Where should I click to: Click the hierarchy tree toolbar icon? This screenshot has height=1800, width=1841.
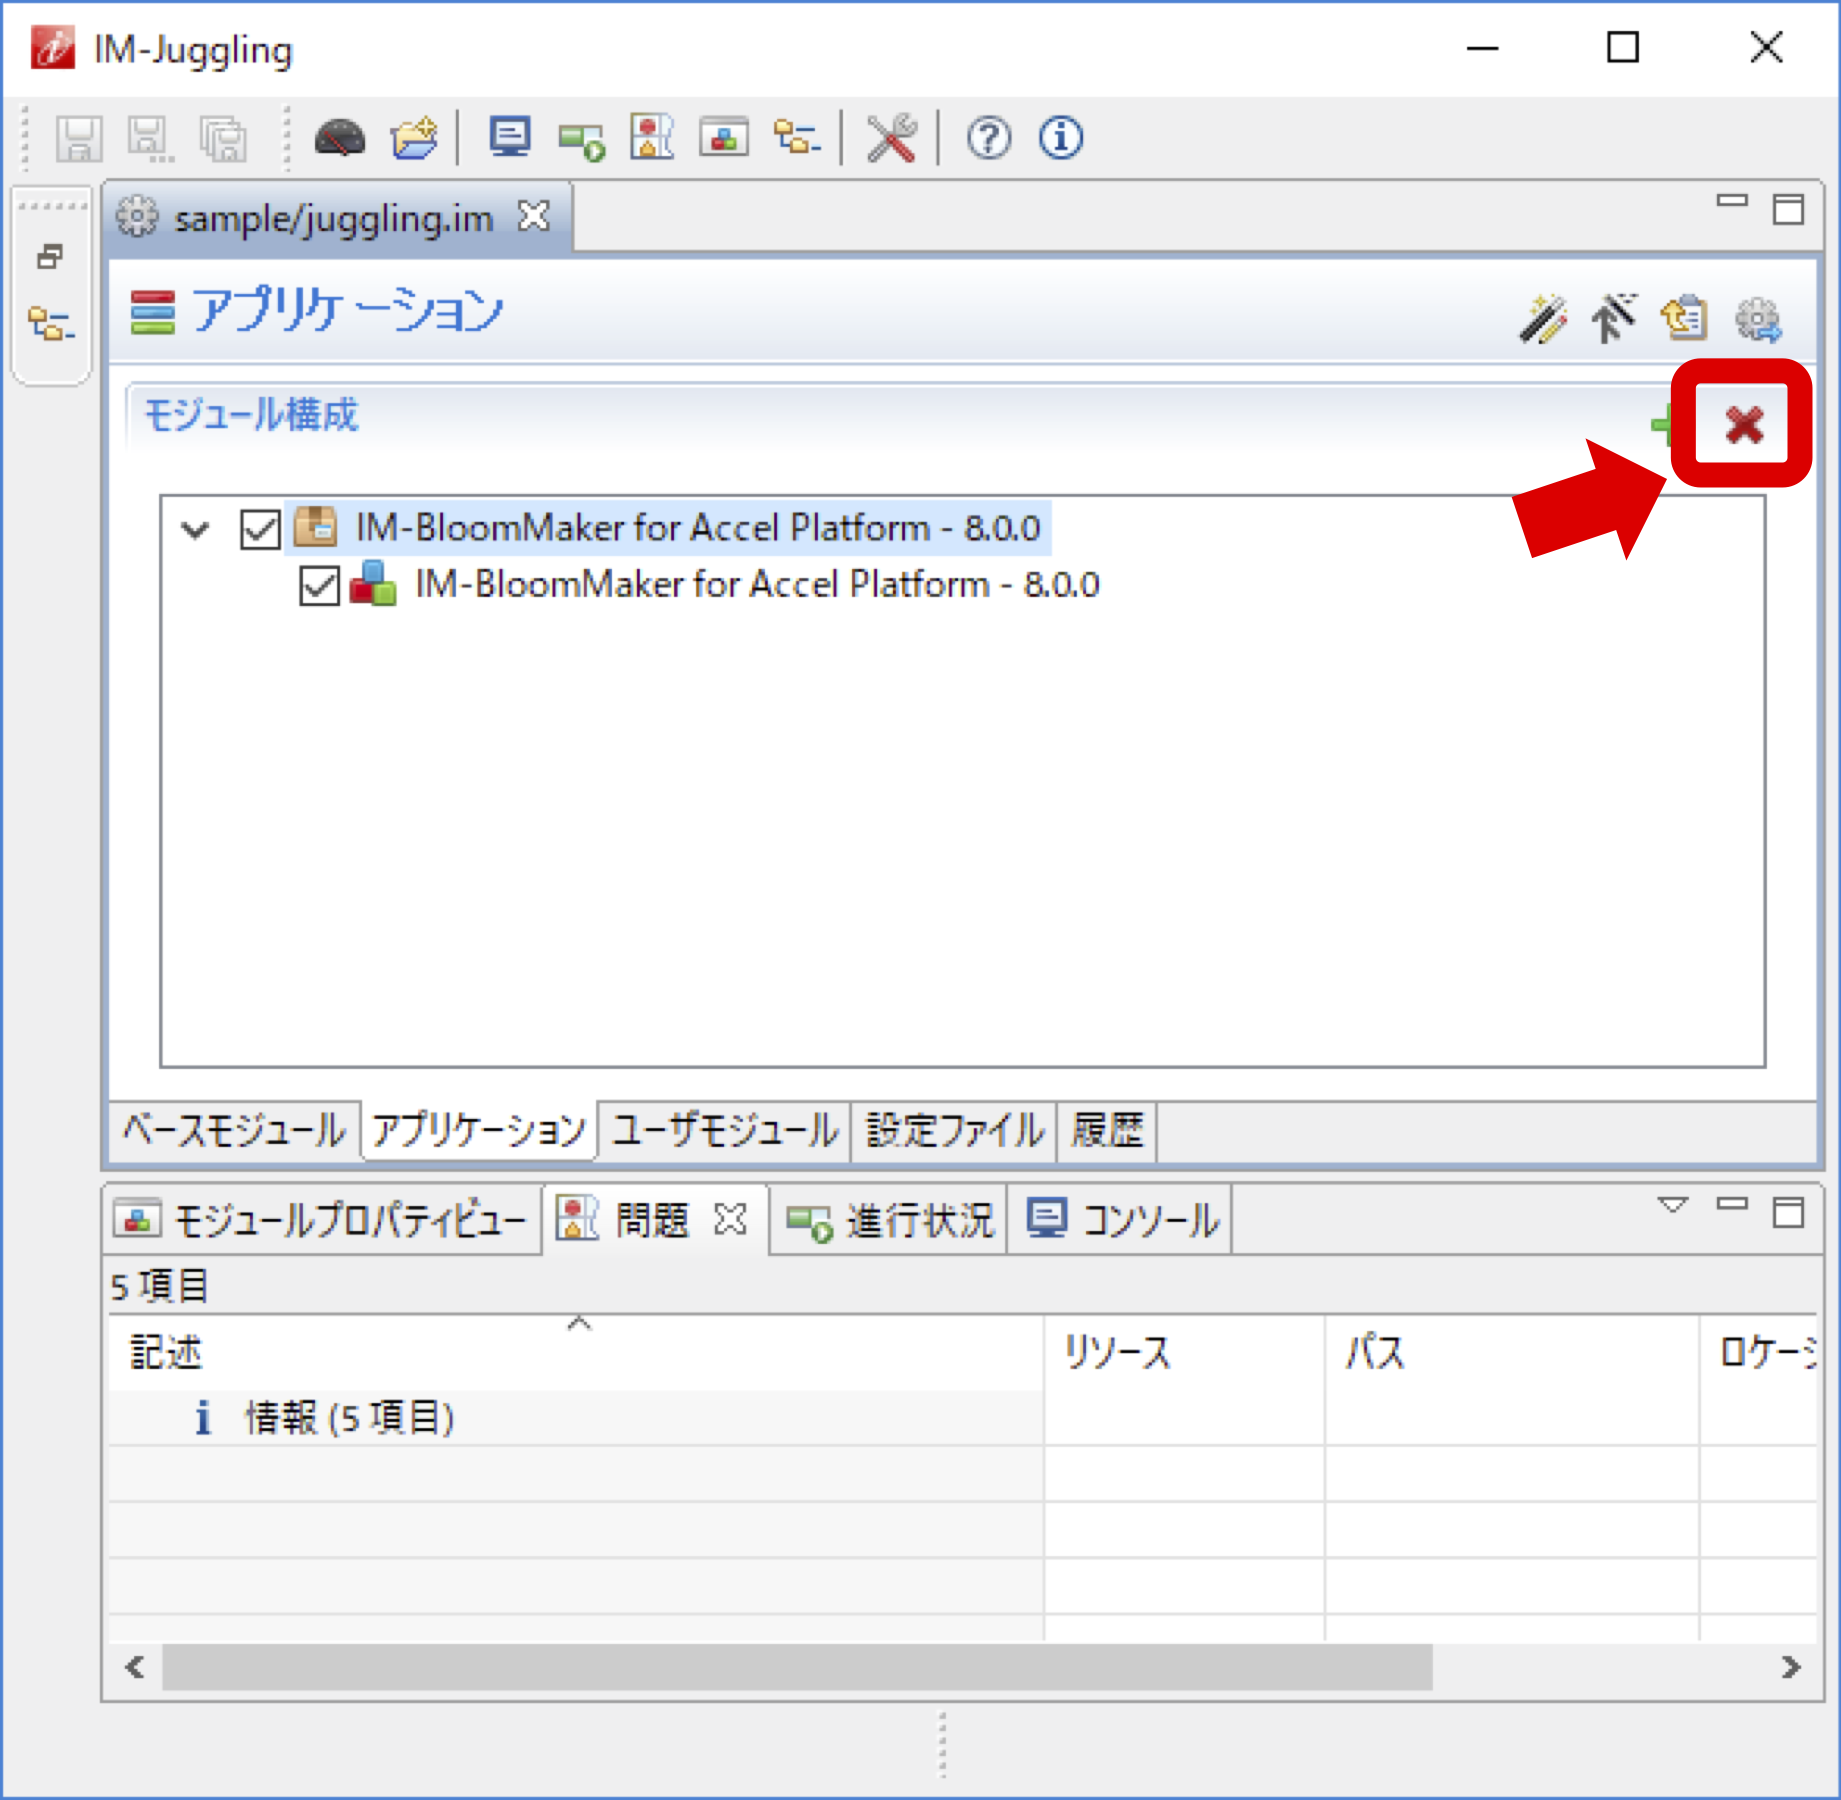[x=797, y=138]
